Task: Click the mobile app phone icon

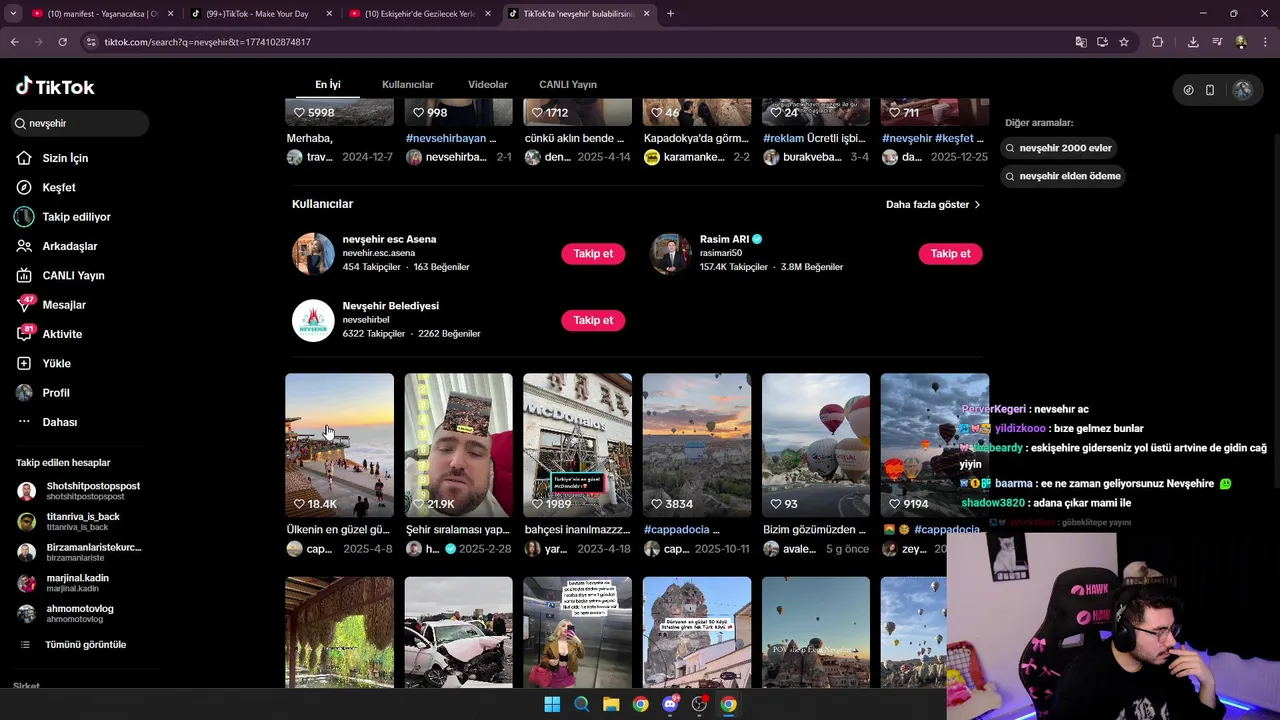Action: coord(1210,90)
